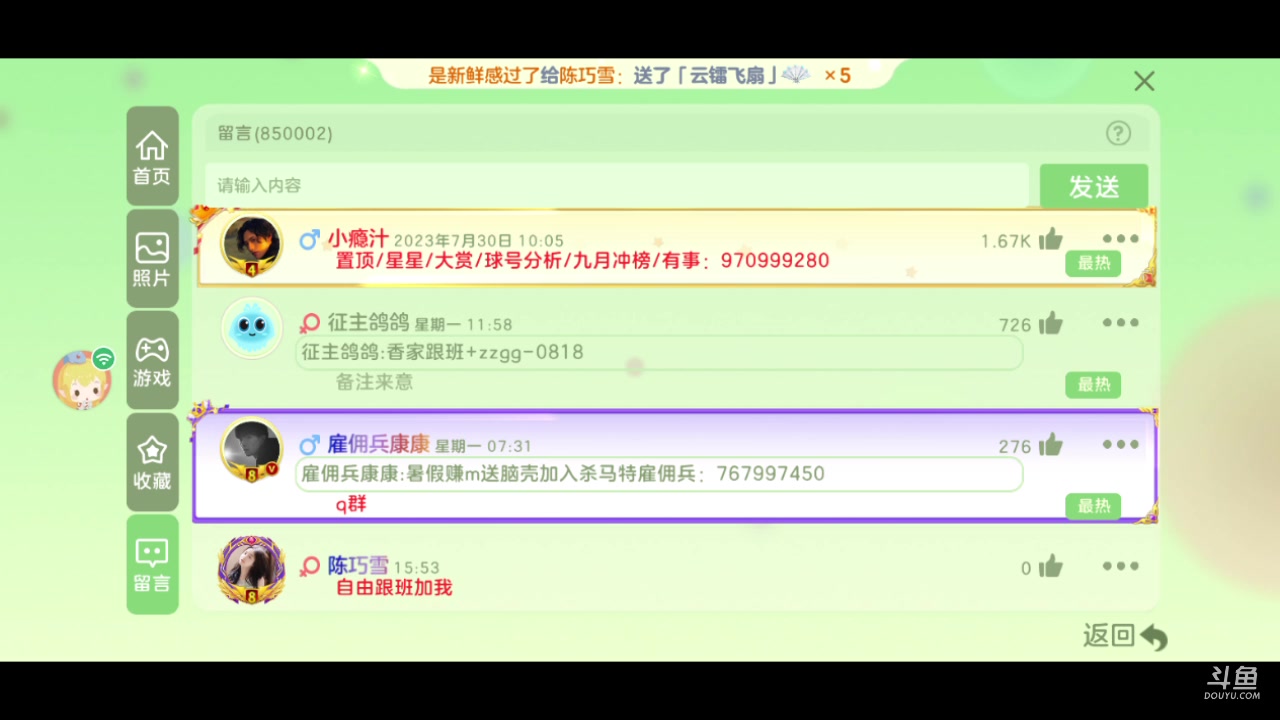Open more options for 雇佣兵康康's message
Image resolution: width=1280 pixels, height=720 pixels.
[1120, 444]
